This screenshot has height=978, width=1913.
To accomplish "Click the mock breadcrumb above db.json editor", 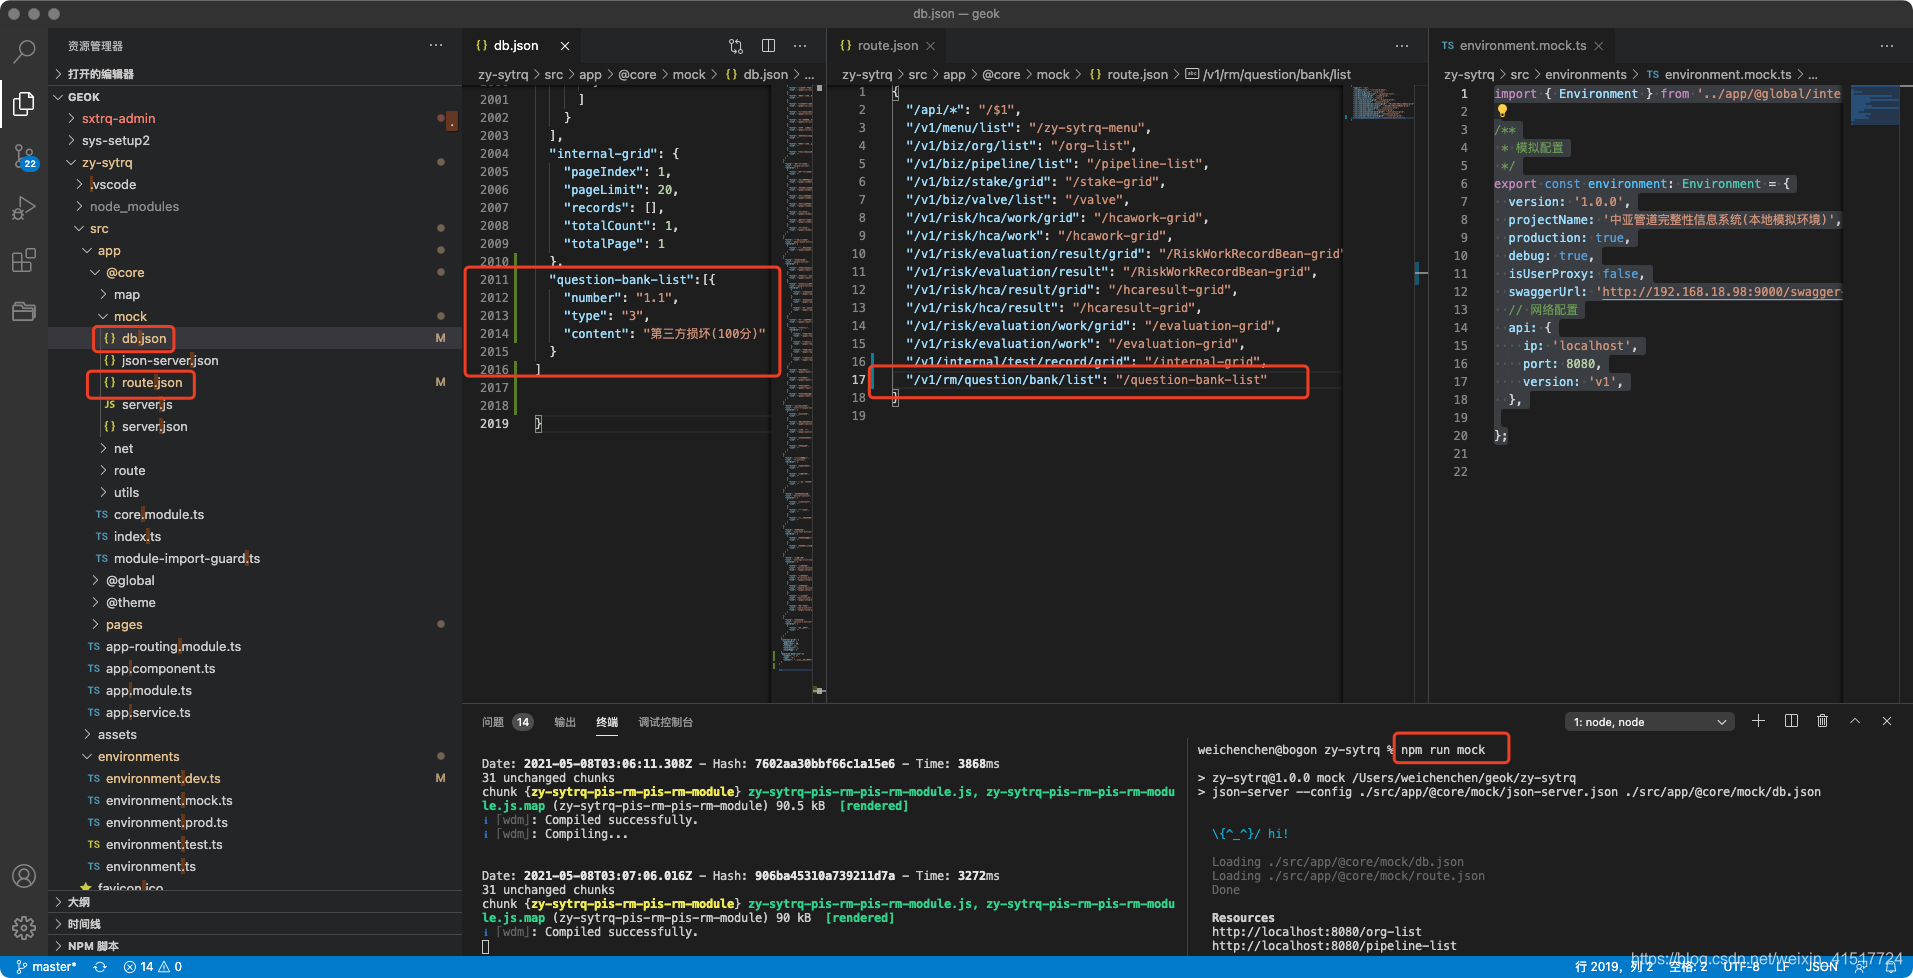I will pyautogui.click(x=689, y=74).
